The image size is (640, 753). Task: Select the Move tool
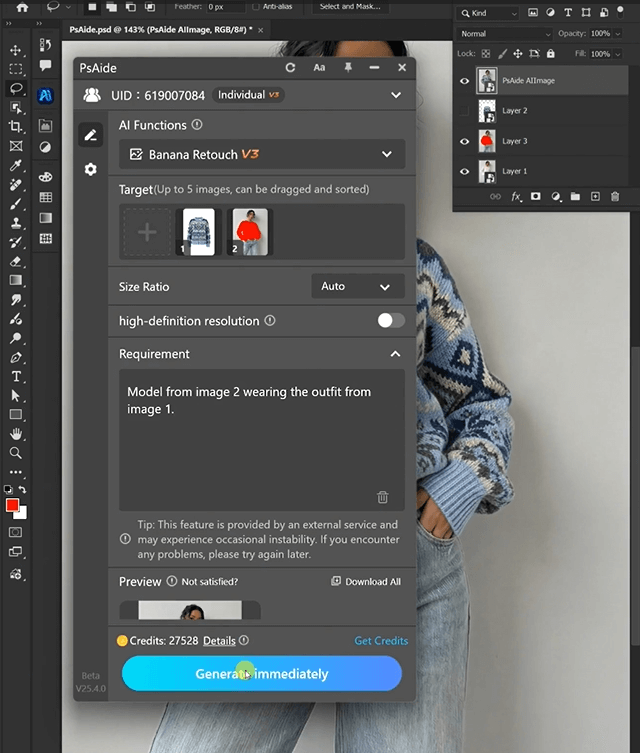(15, 50)
